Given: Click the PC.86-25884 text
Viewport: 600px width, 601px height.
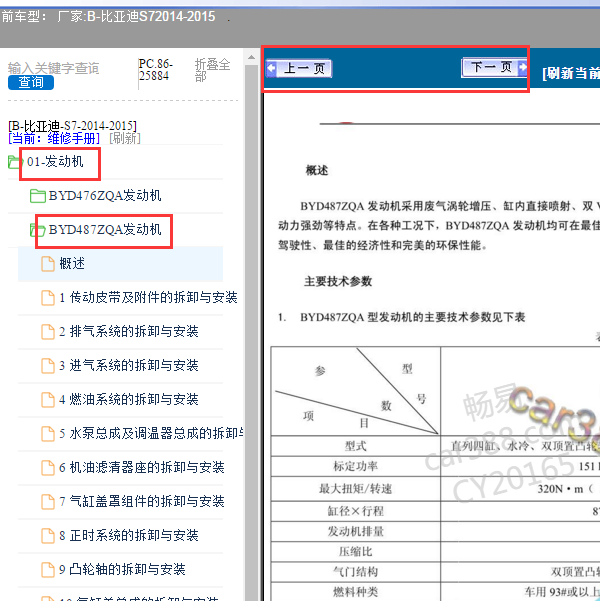Looking at the screenshot, I should 156,70.
